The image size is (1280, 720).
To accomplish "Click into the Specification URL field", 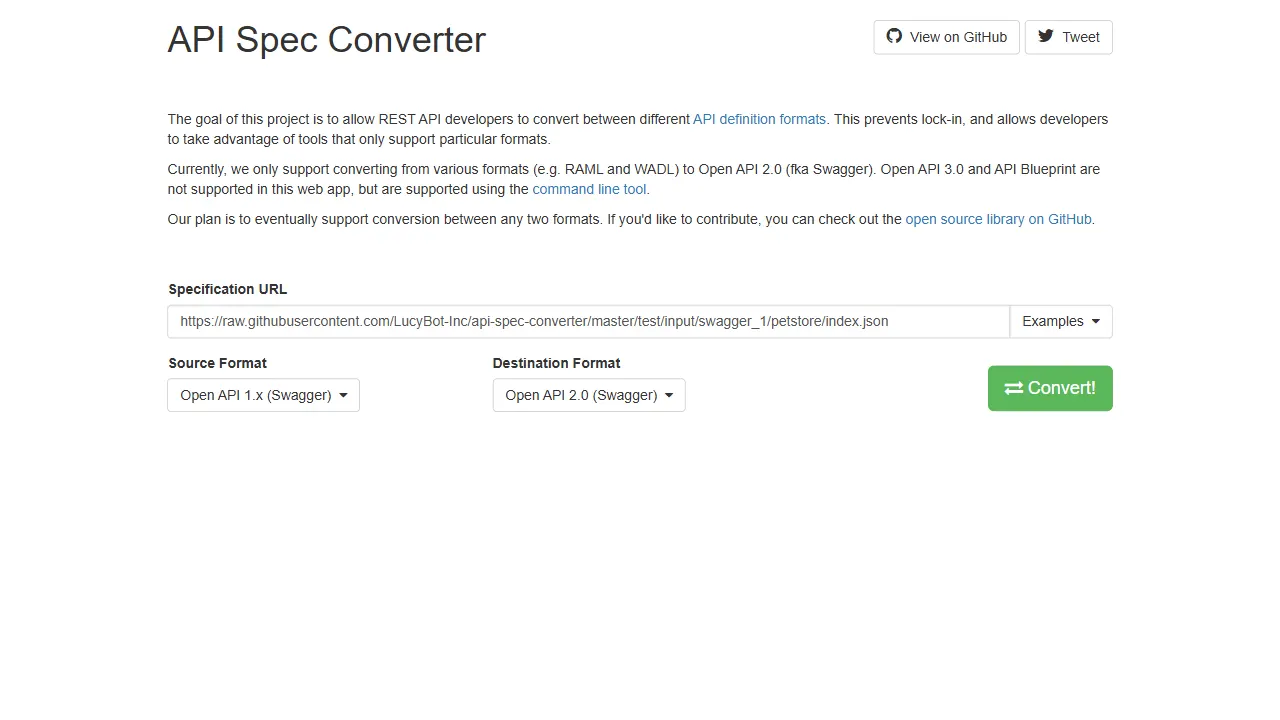I will [589, 321].
